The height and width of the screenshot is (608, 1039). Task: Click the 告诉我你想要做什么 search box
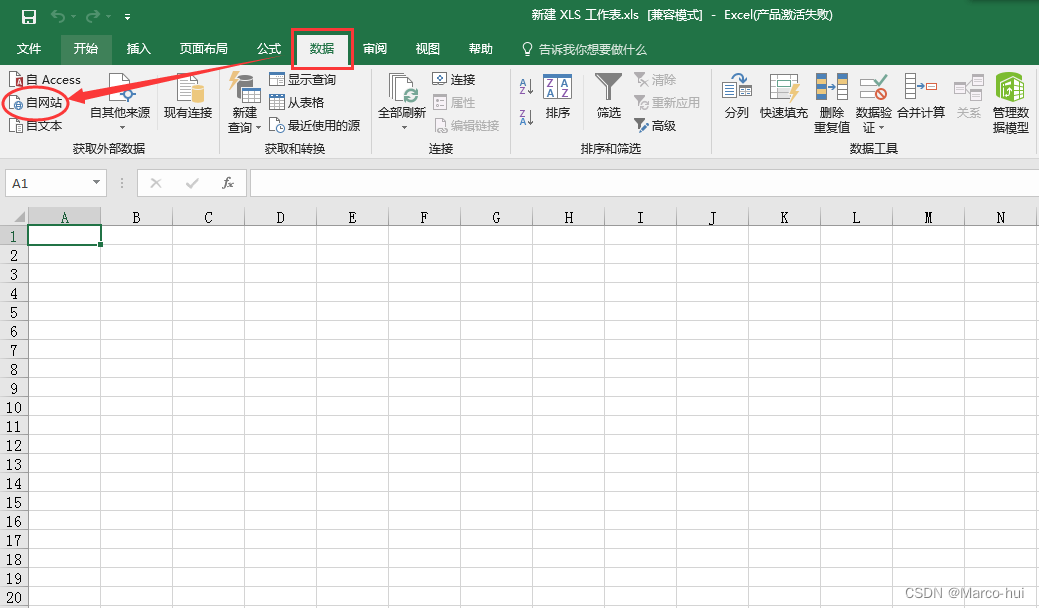[x=584, y=49]
